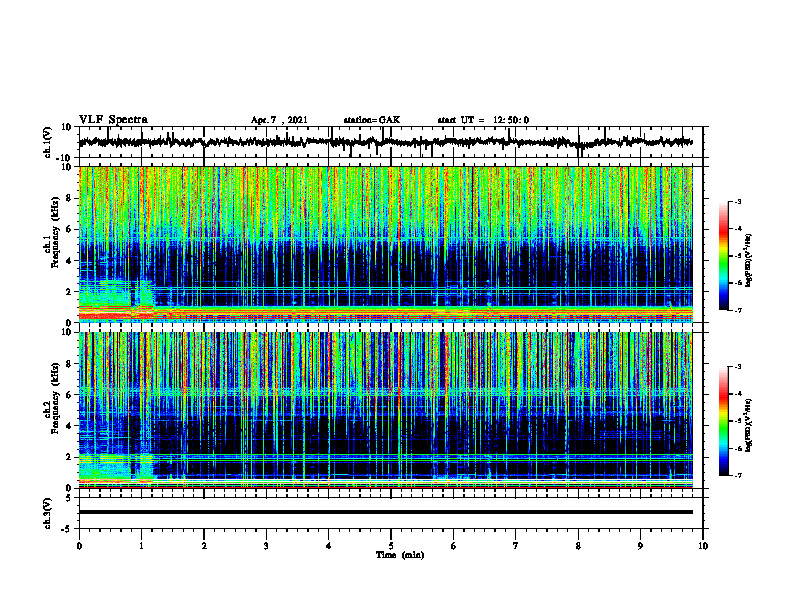Click the ch.2 color scale bar
The image size is (792, 612).
point(724,421)
